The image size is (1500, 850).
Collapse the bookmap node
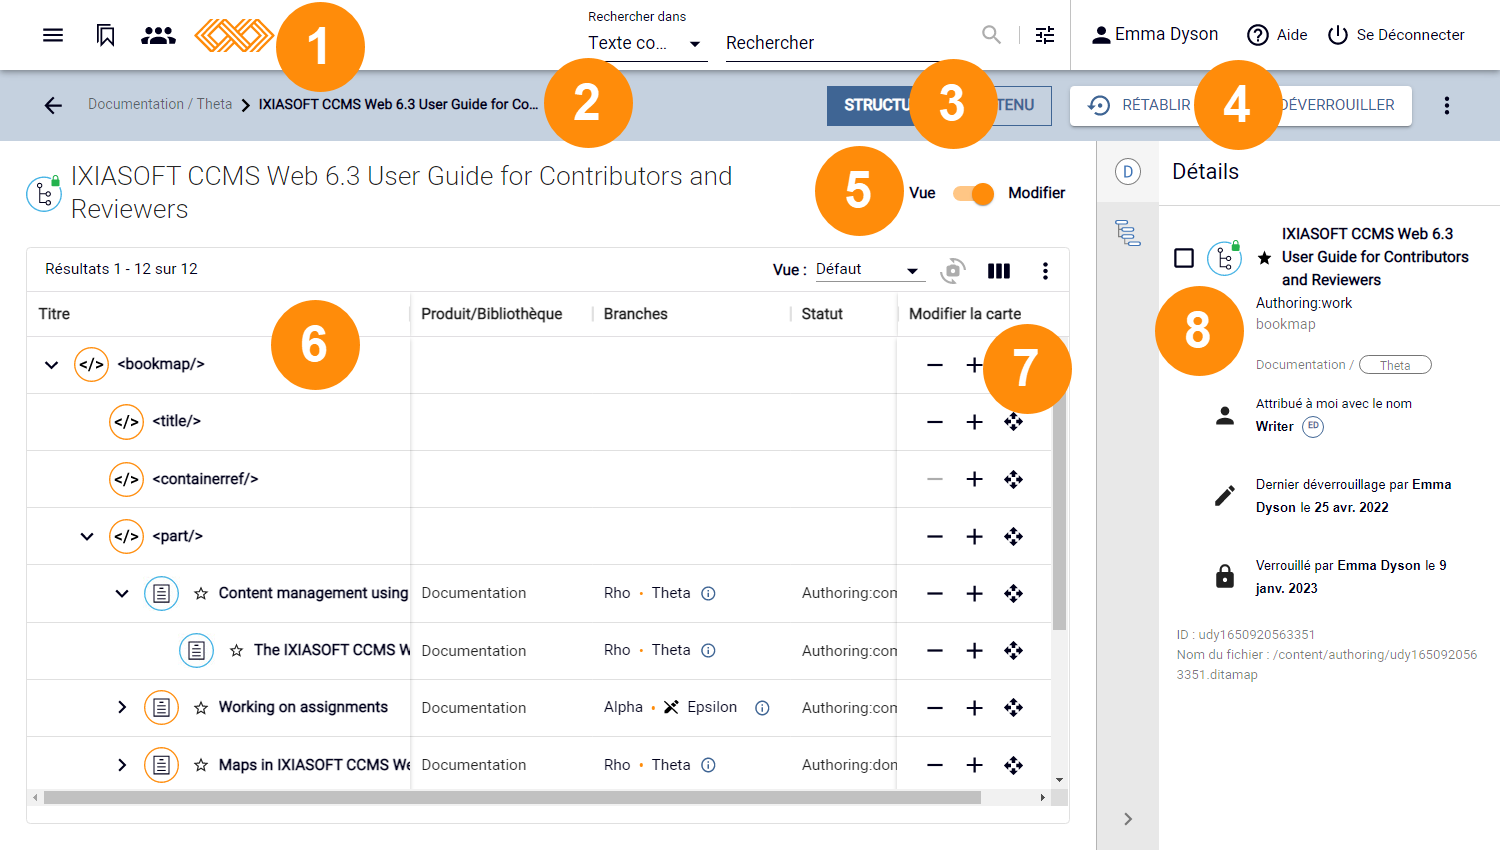pyautogui.click(x=51, y=365)
